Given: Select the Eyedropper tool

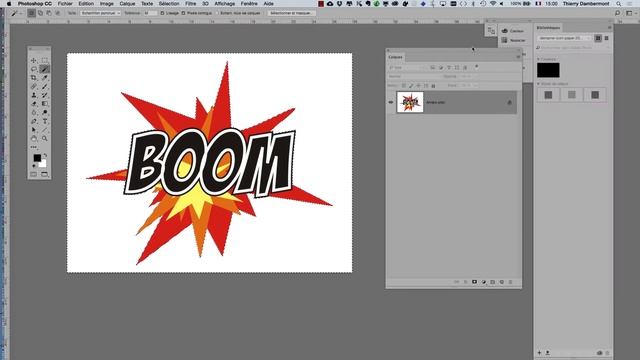Looking at the screenshot, I should click(x=44, y=78).
